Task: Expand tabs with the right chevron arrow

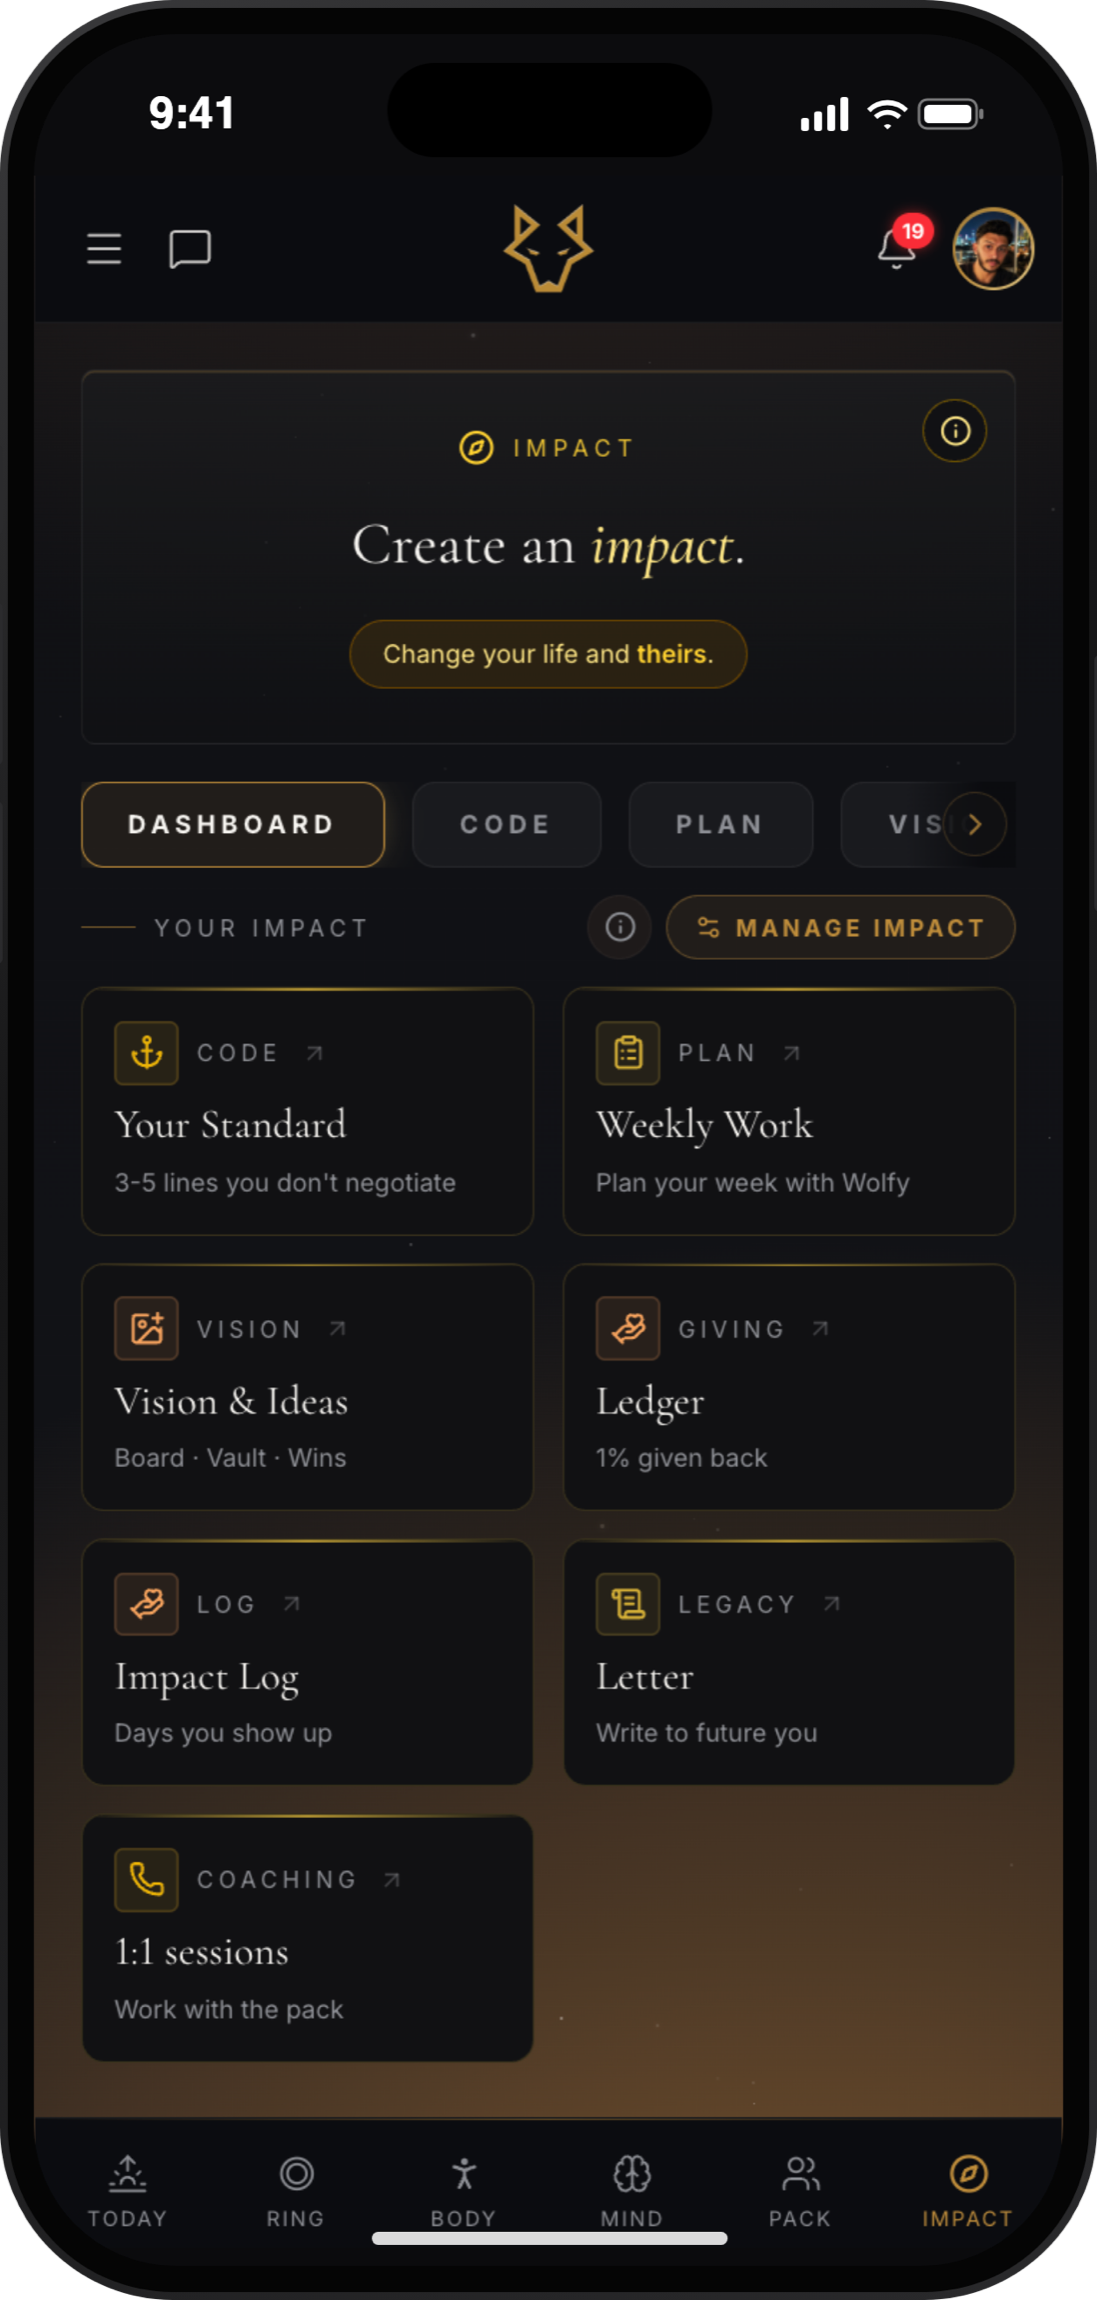Action: tap(975, 824)
